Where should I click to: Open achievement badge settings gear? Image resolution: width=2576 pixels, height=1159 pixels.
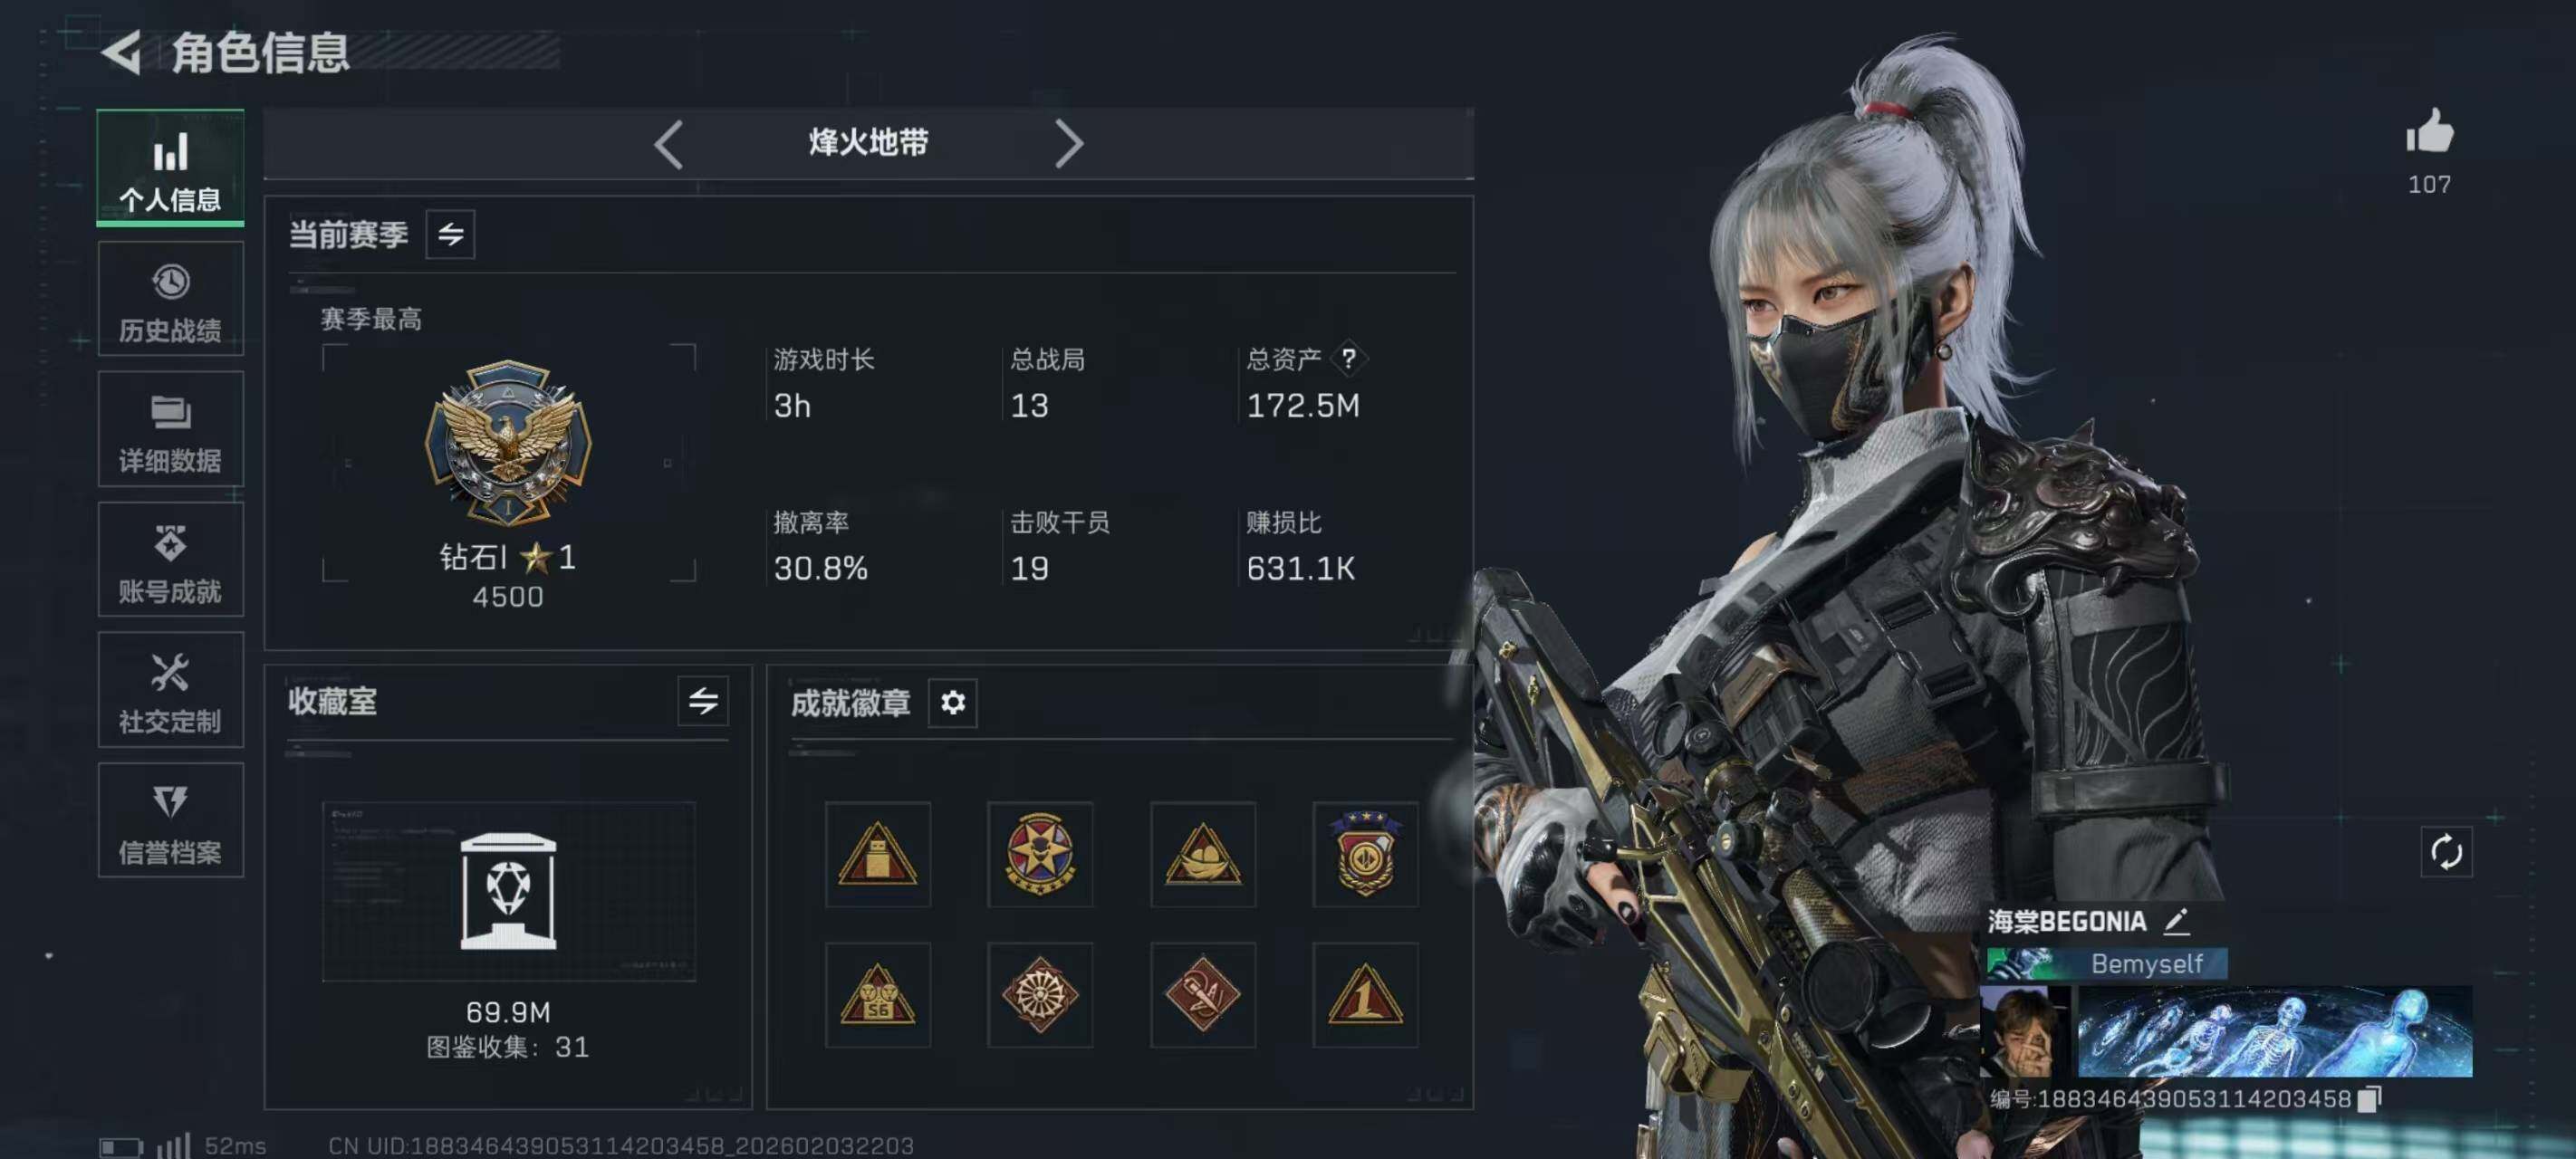[952, 702]
